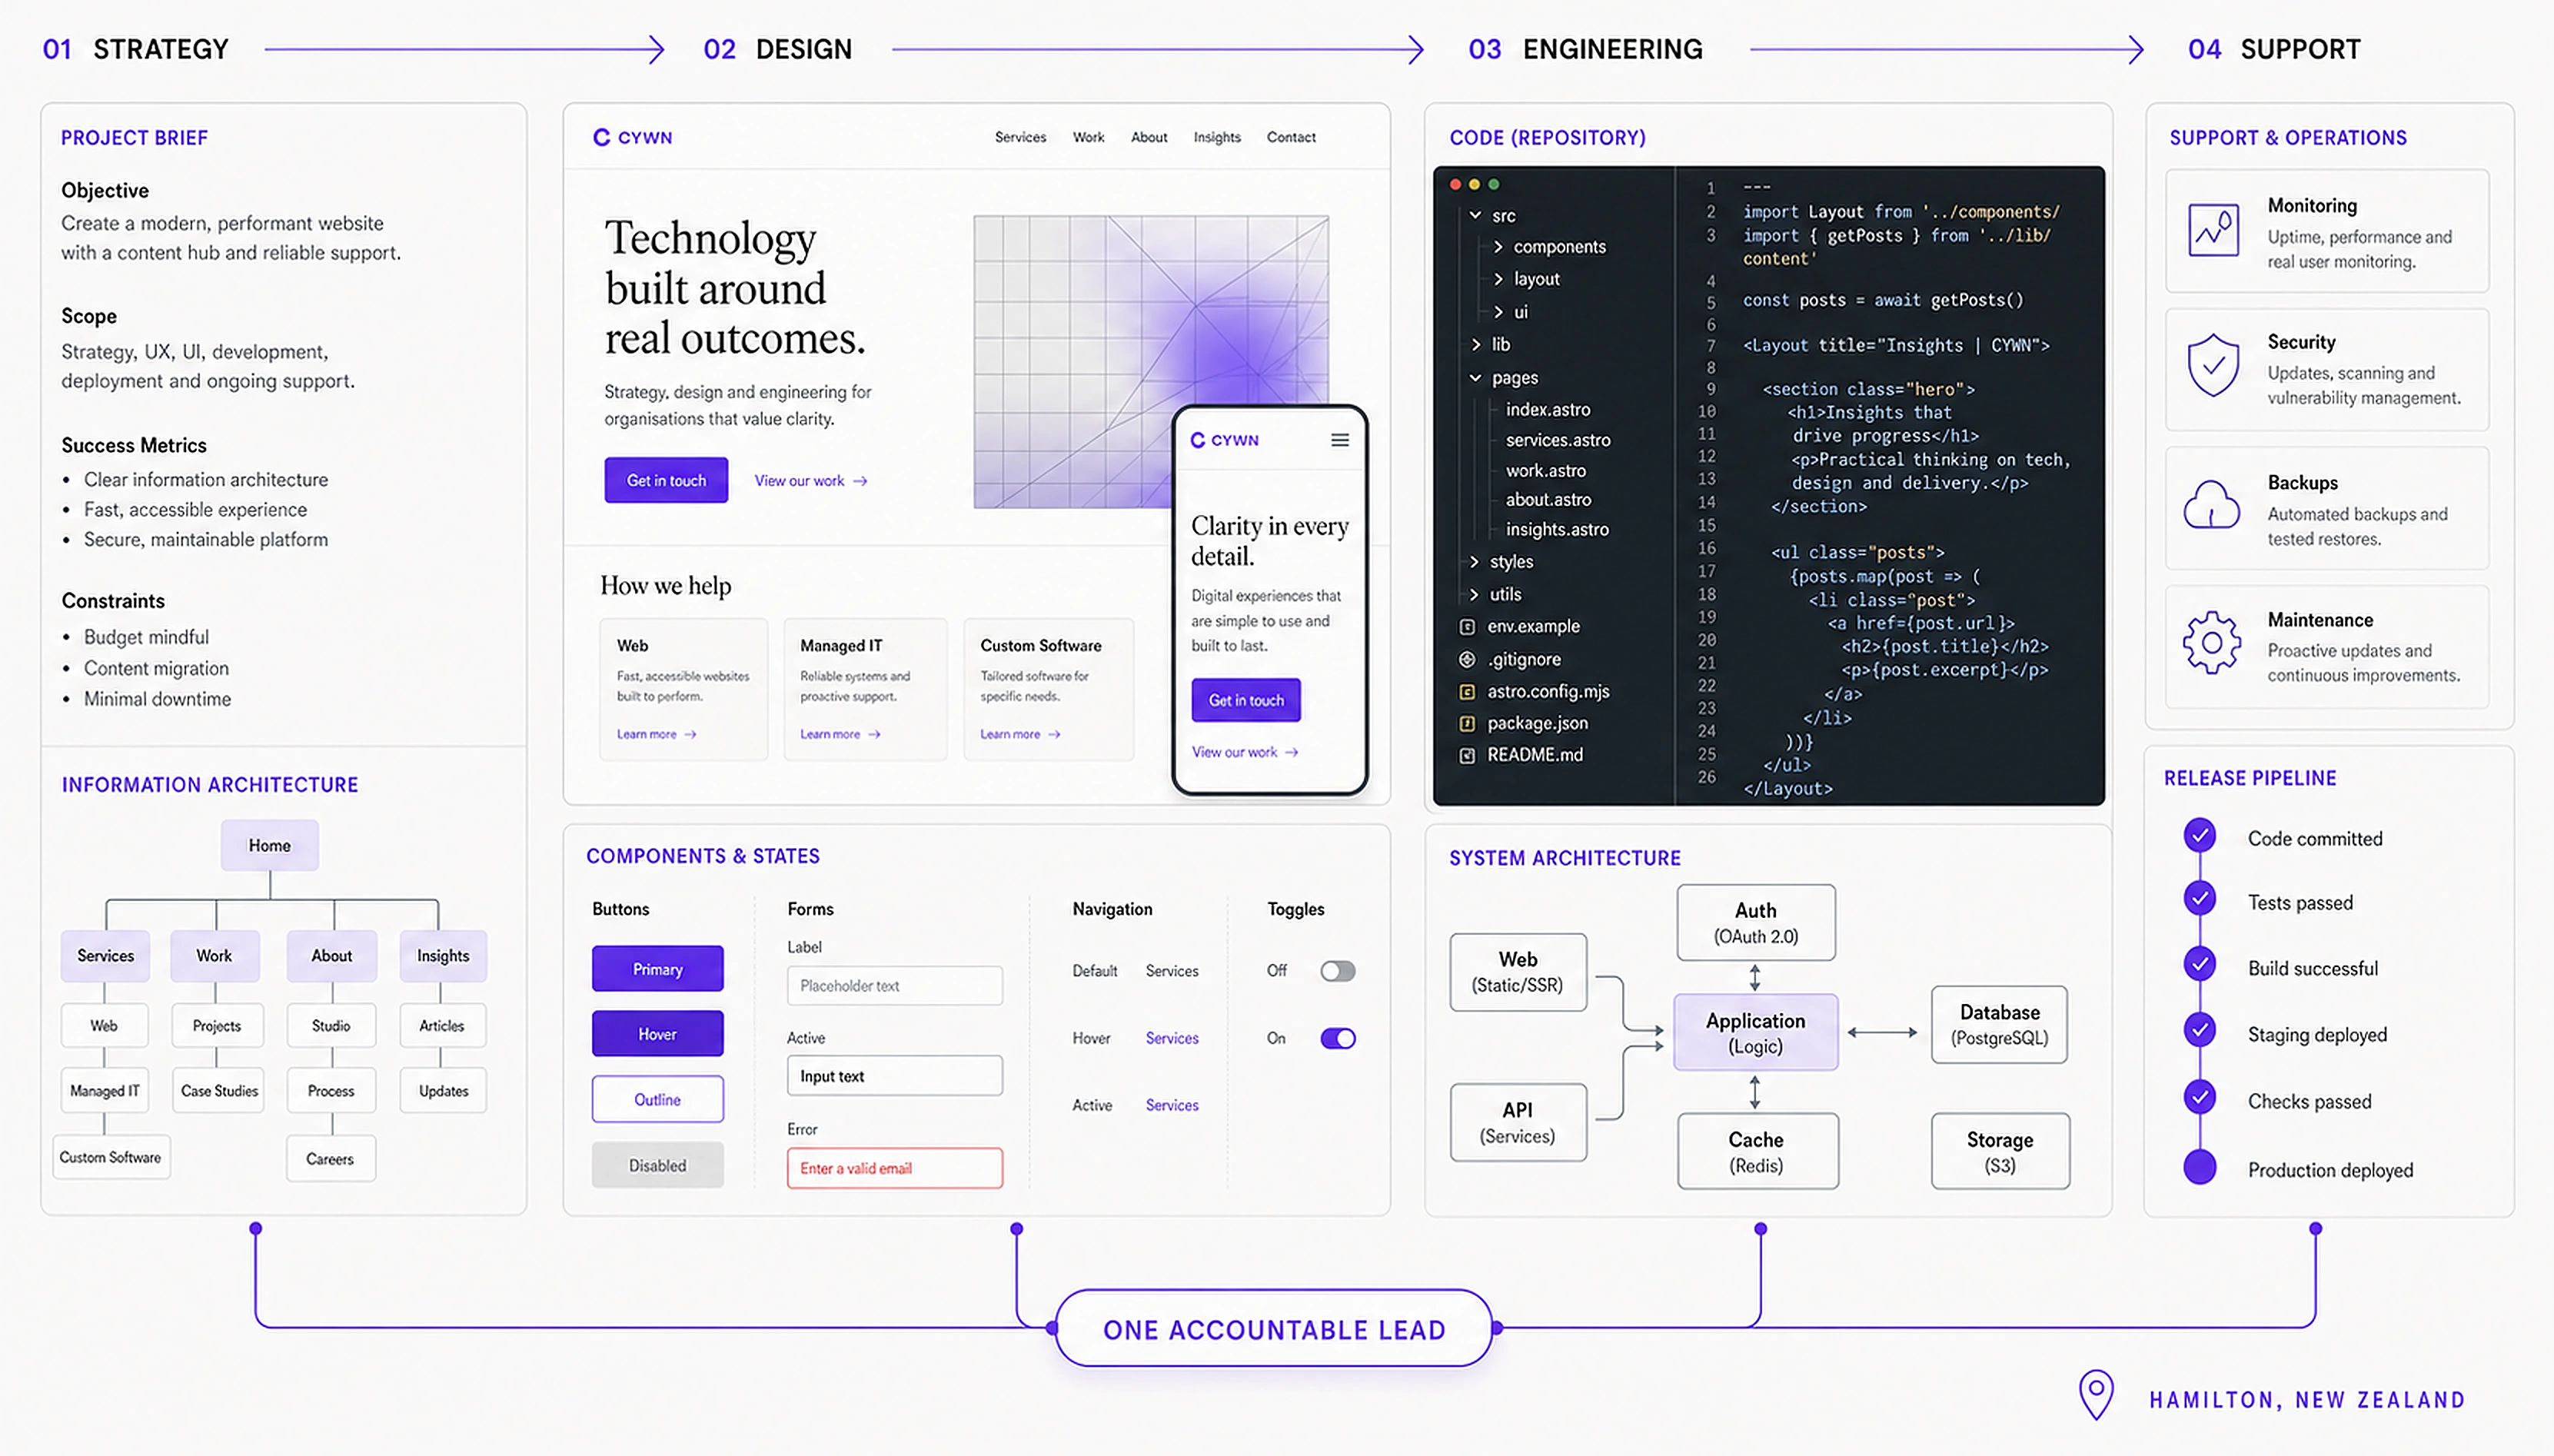Click the arrow after mobile View our work
The width and height of the screenshot is (2554, 1456).
(x=1292, y=752)
